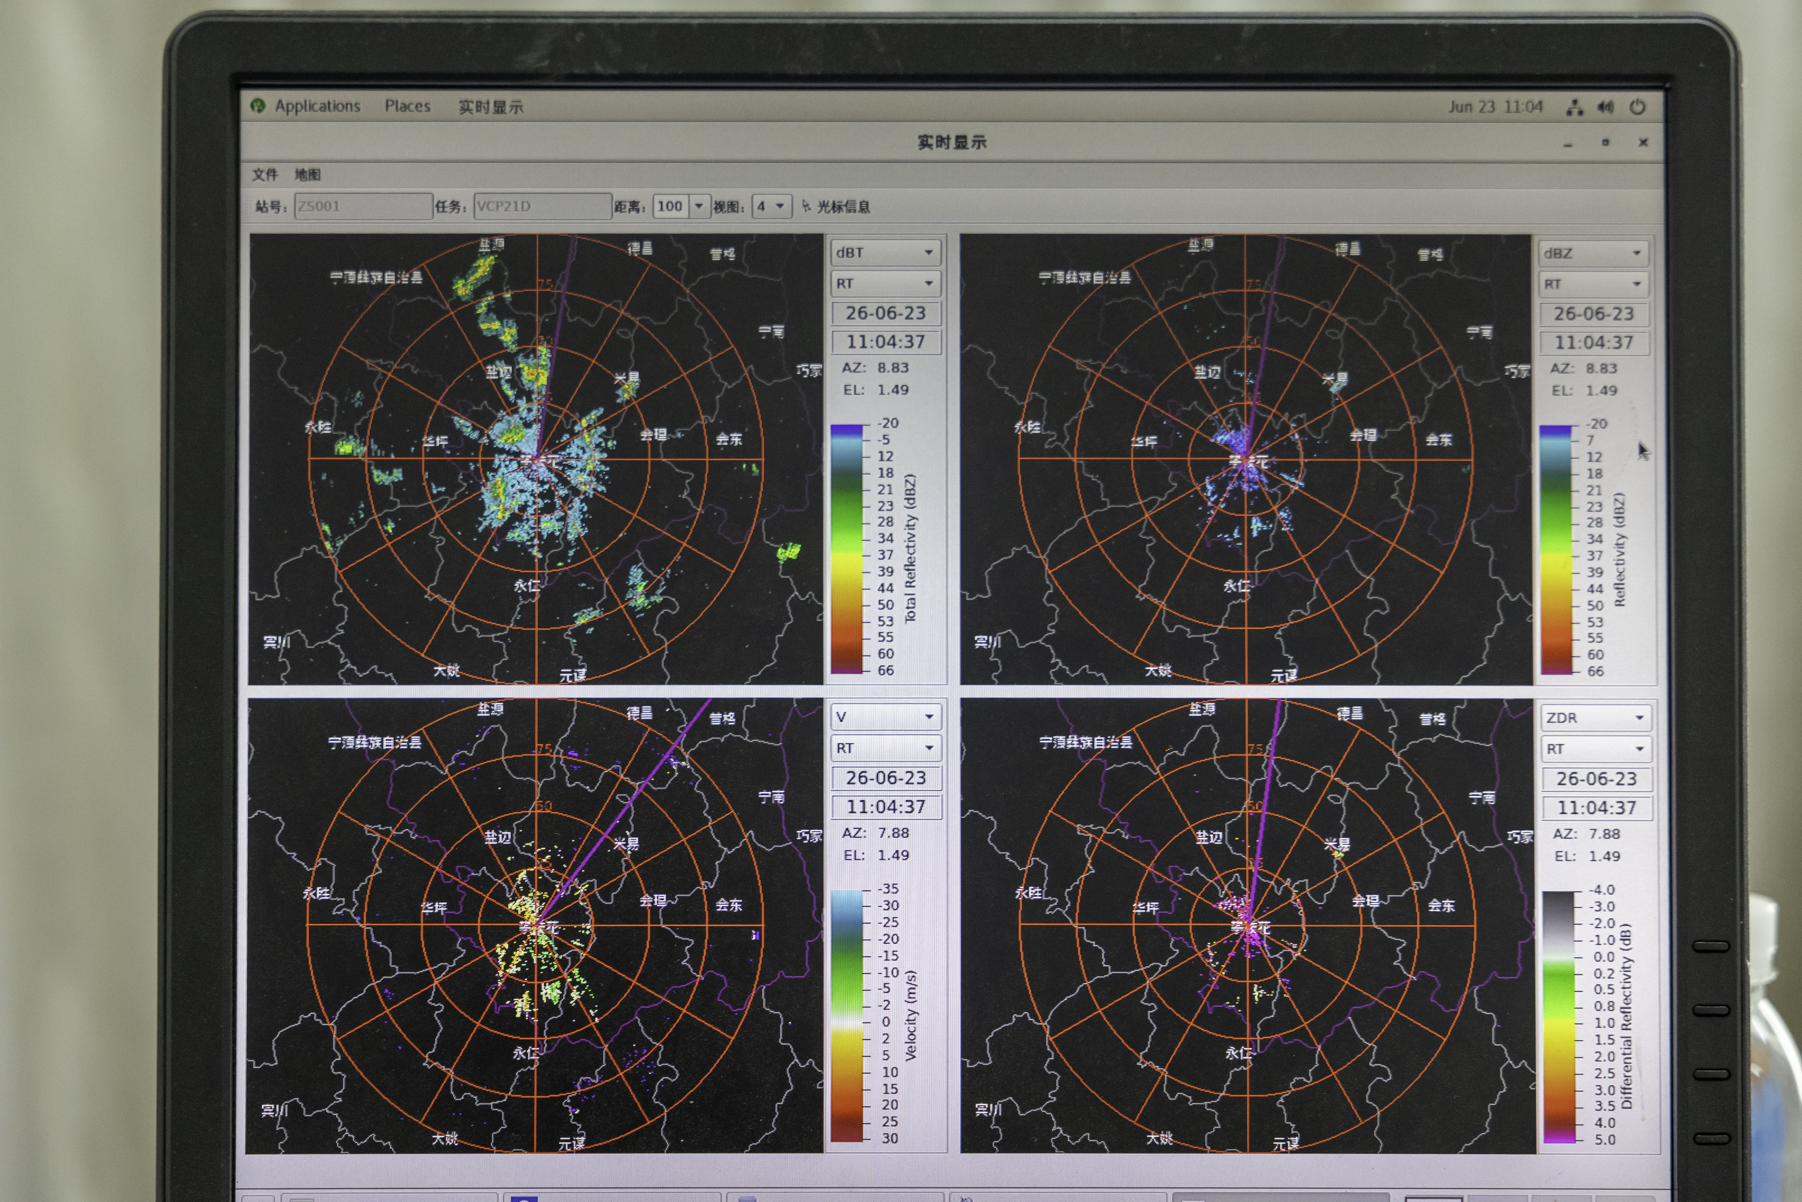Viewport: 1802px width, 1202px height.
Task: Open the 地图 menu
Action: coord(307,175)
